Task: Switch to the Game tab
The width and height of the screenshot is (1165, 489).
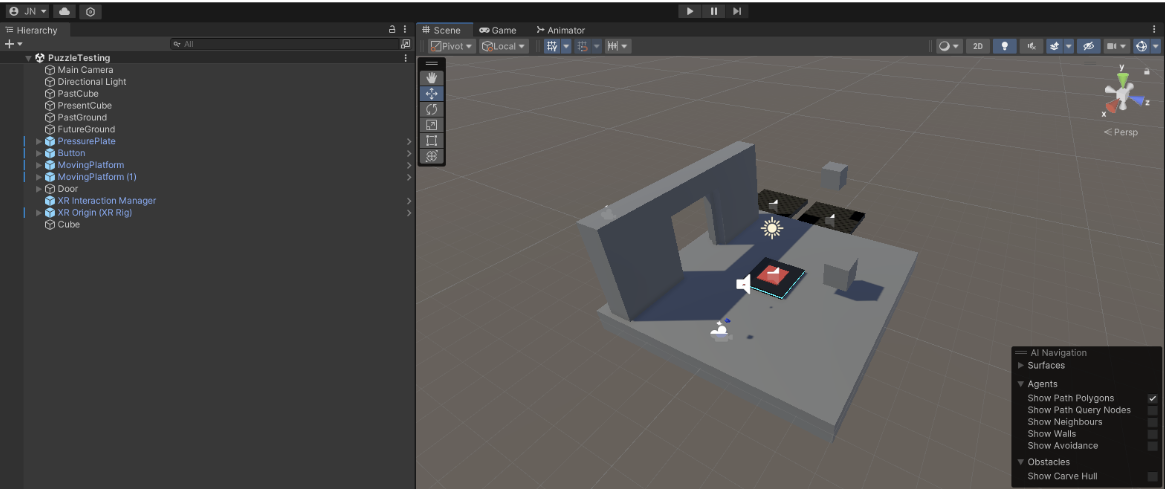Action: 498,30
